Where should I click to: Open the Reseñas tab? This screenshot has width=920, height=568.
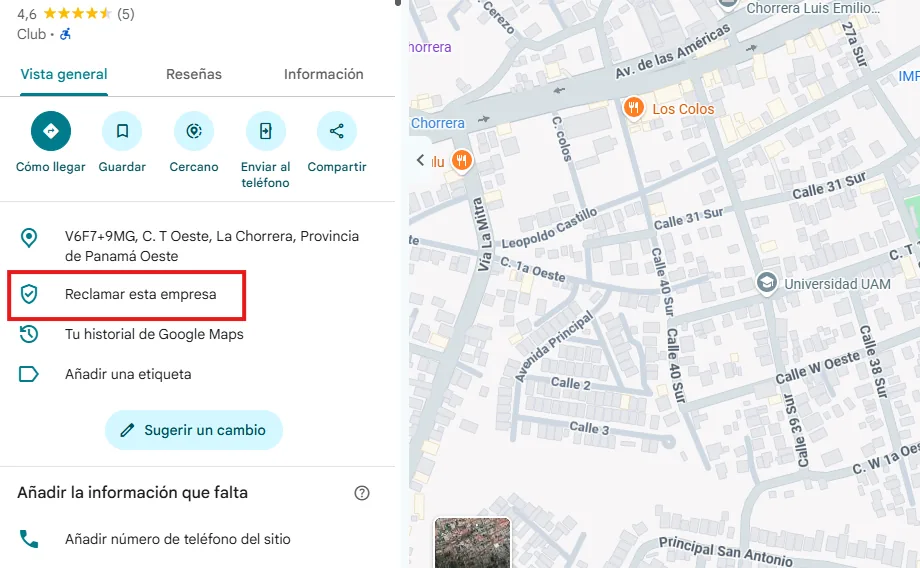(x=194, y=74)
